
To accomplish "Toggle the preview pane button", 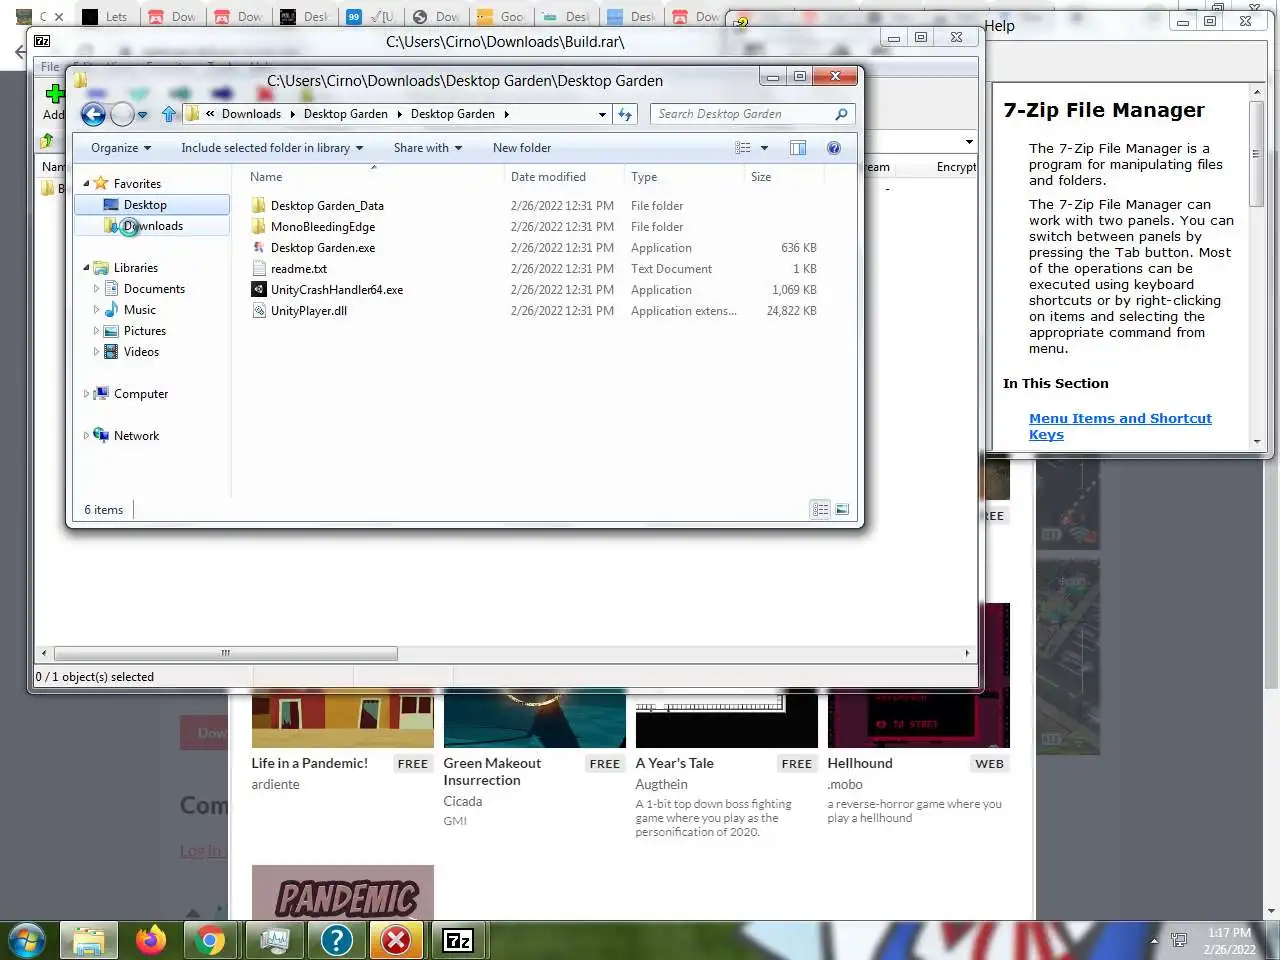I will 798,148.
